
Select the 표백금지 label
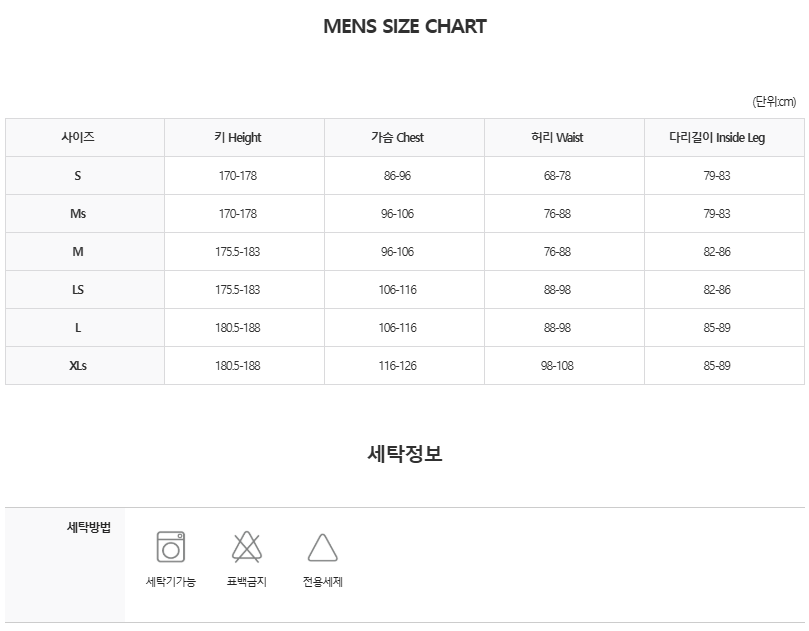[x=247, y=581]
